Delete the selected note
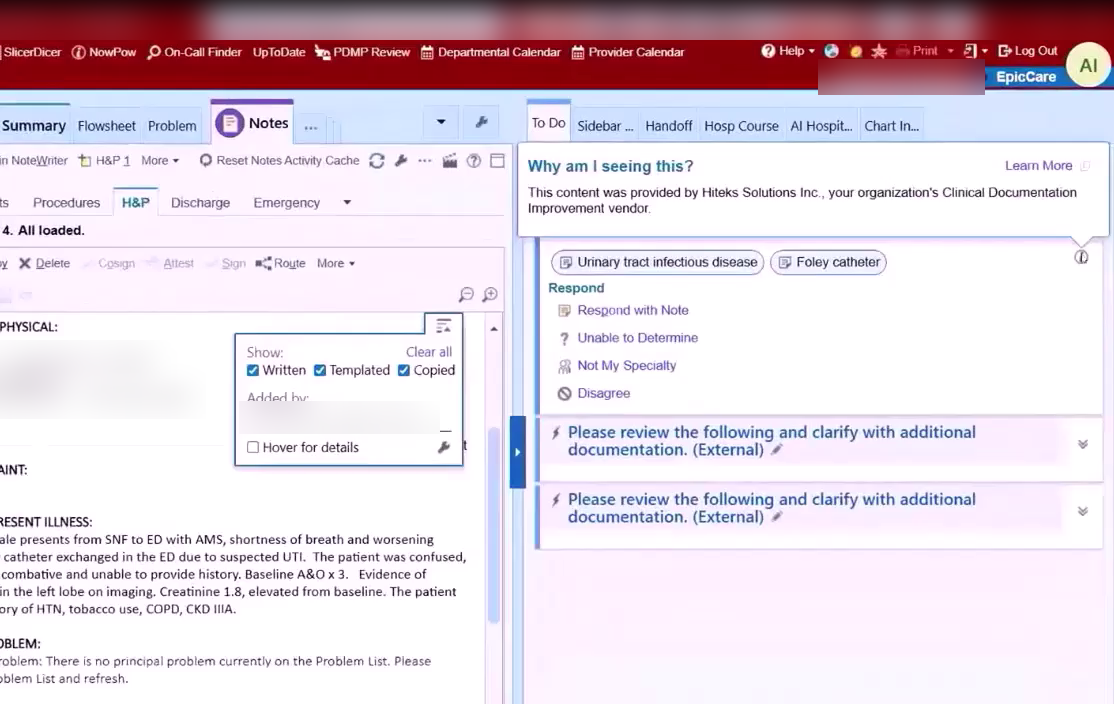The height and width of the screenshot is (704, 1114). point(45,263)
